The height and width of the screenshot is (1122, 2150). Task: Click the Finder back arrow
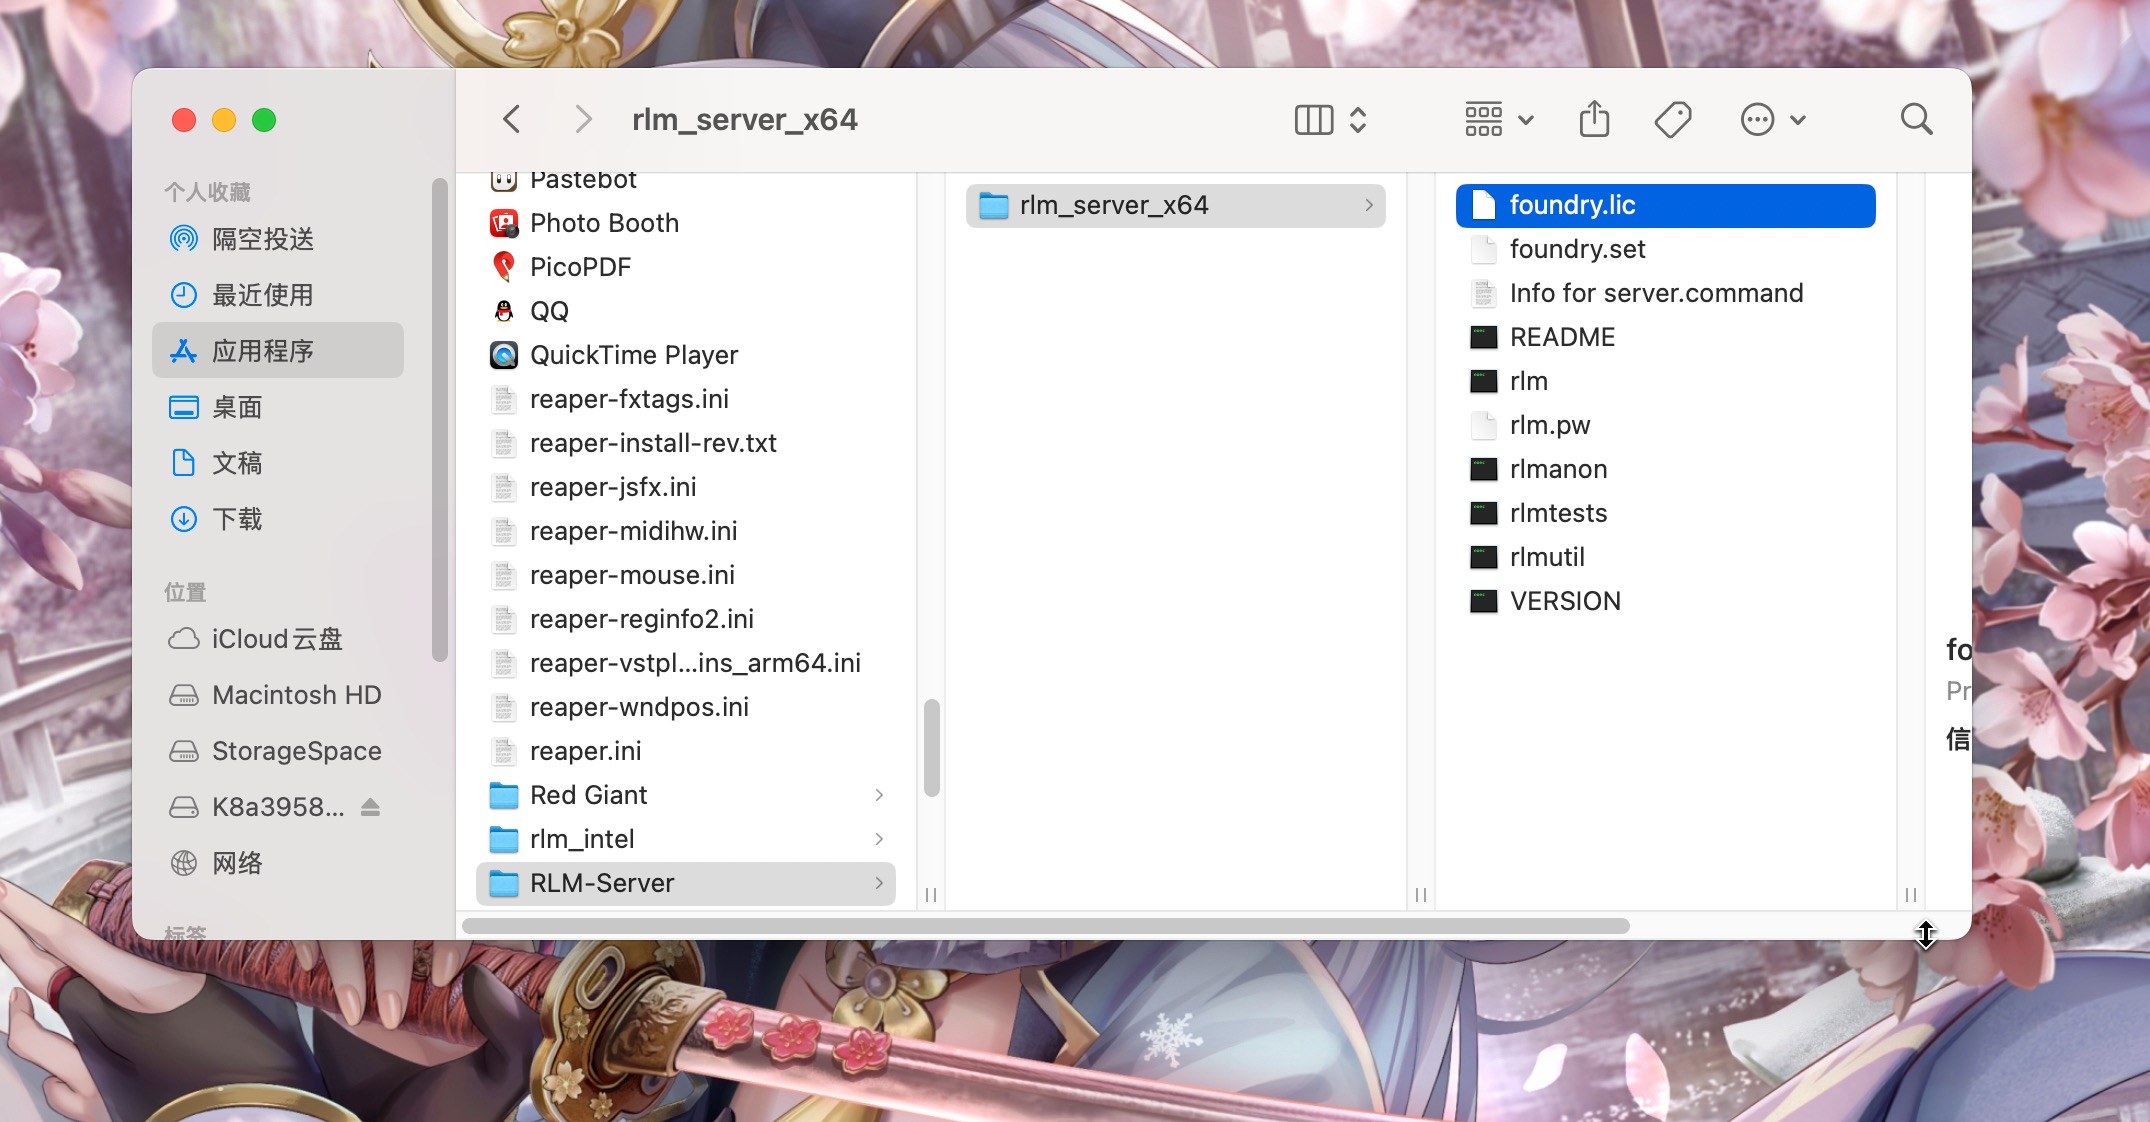pyautogui.click(x=512, y=120)
